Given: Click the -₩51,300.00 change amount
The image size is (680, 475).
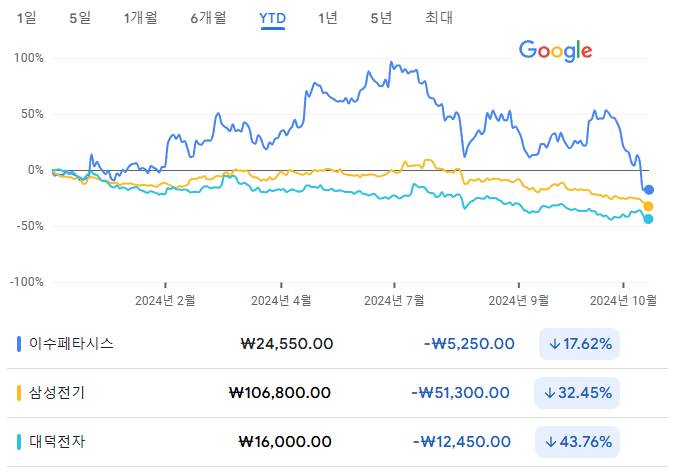Looking at the screenshot, I should click(461, 393).
